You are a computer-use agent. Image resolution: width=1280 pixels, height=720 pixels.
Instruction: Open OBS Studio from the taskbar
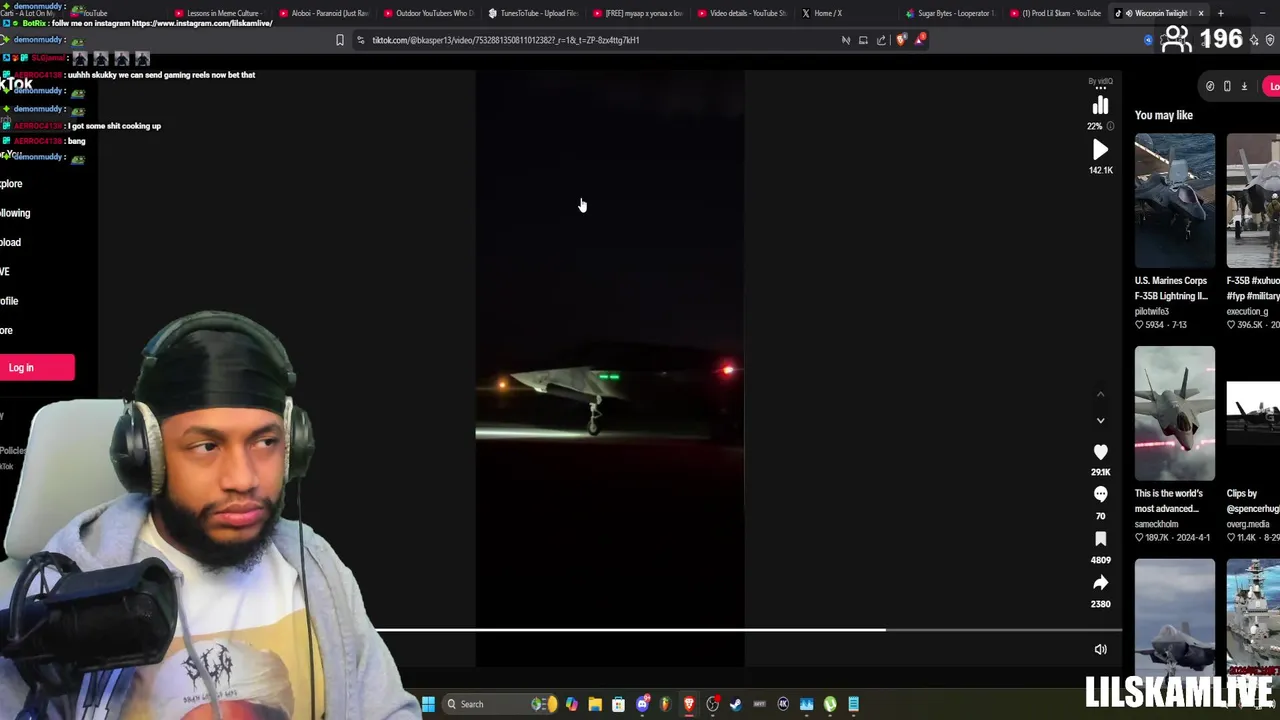(713, 704)
